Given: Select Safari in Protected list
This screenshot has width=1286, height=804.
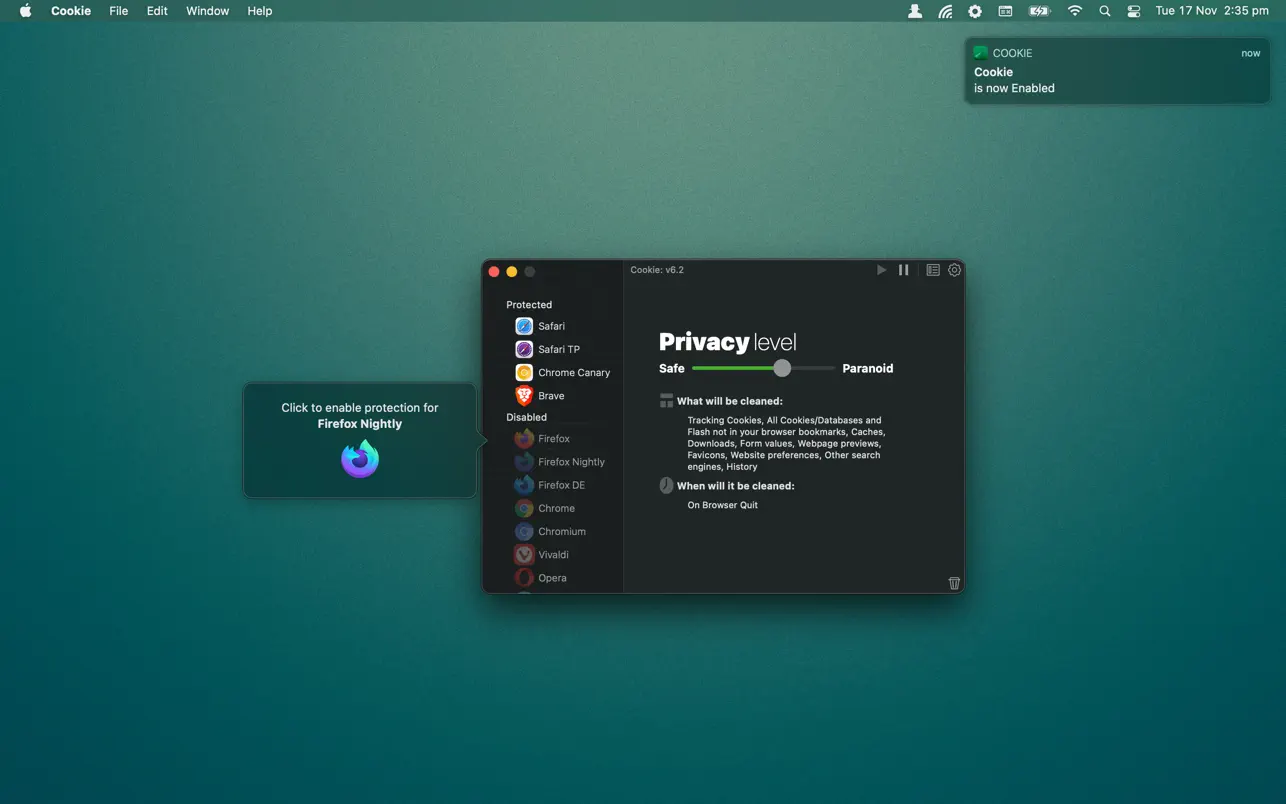Looking at the screenshot, I should click(x=550, y=326).
